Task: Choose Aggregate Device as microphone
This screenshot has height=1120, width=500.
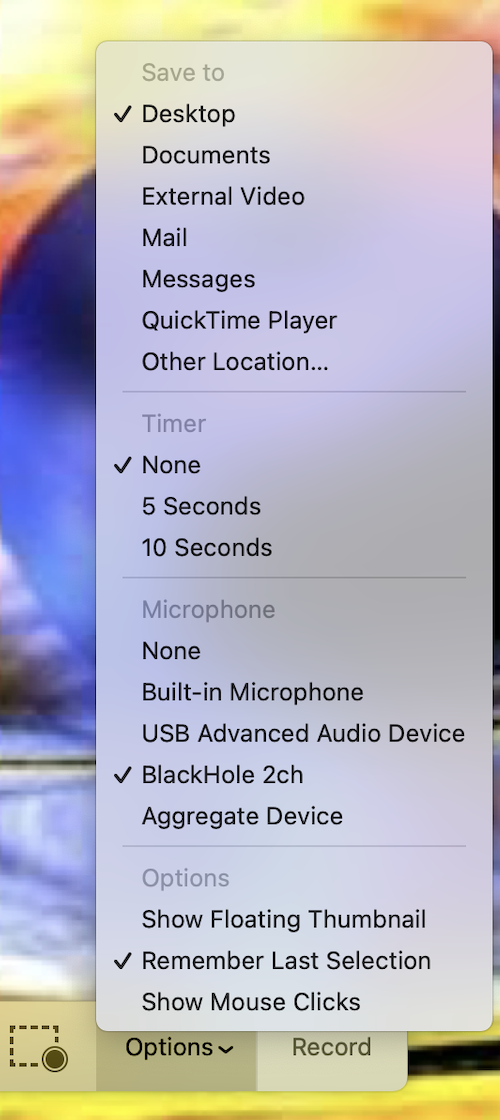Action: 294,816
